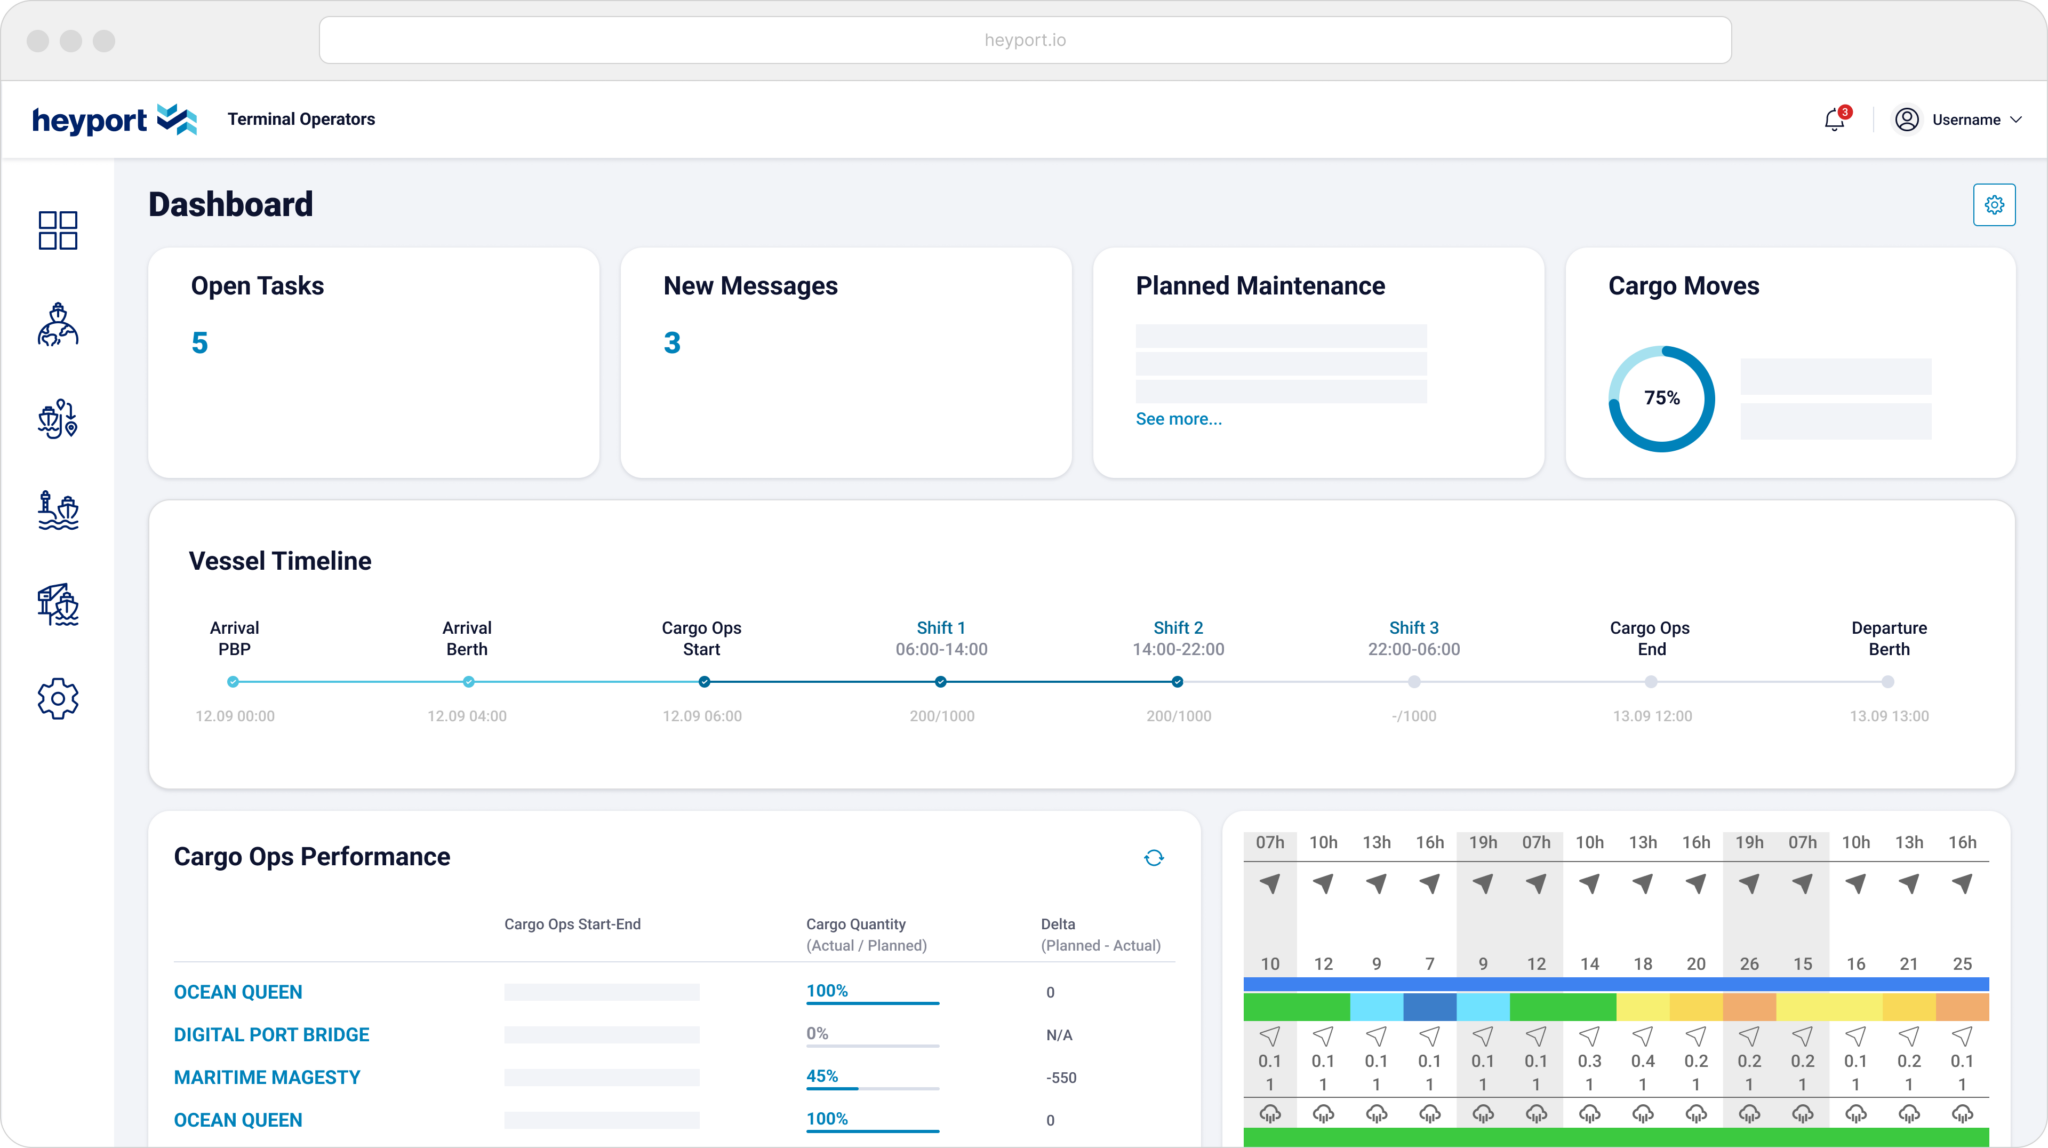Viewport: 2048px width, 1148px height.
Task: Select the Cargo Ops Start timeline marker
Action: point(704,682)
